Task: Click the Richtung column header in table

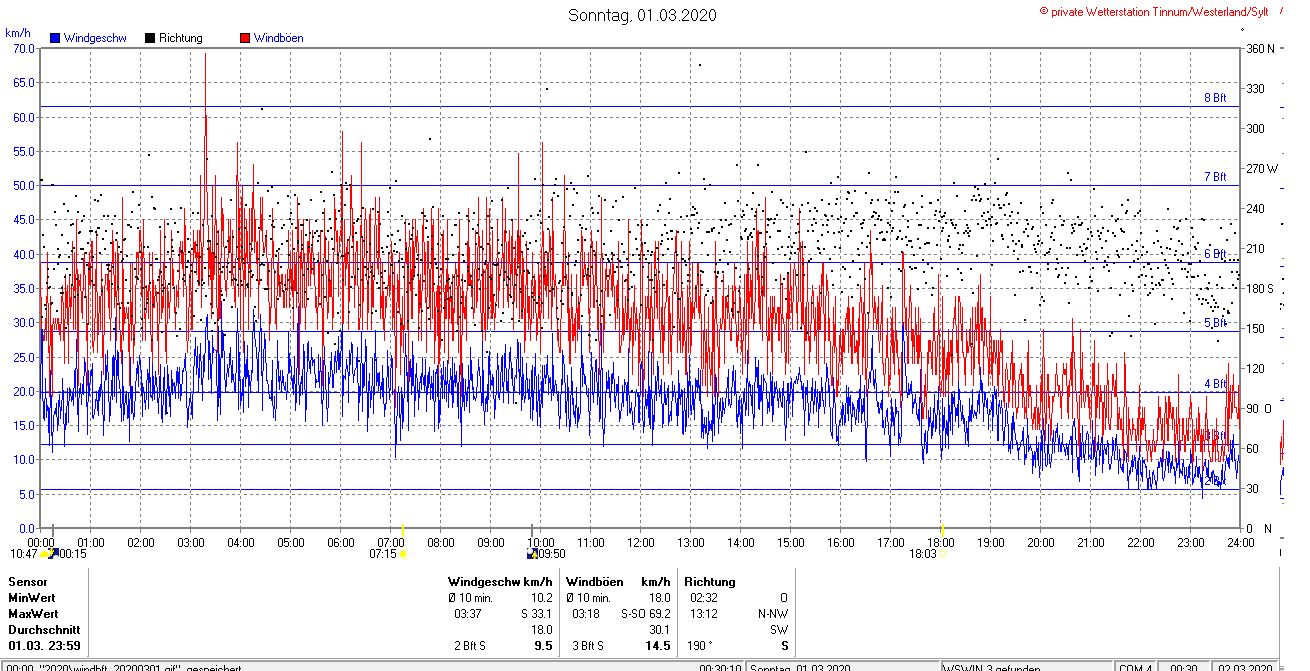Action: tap(710, 581)
